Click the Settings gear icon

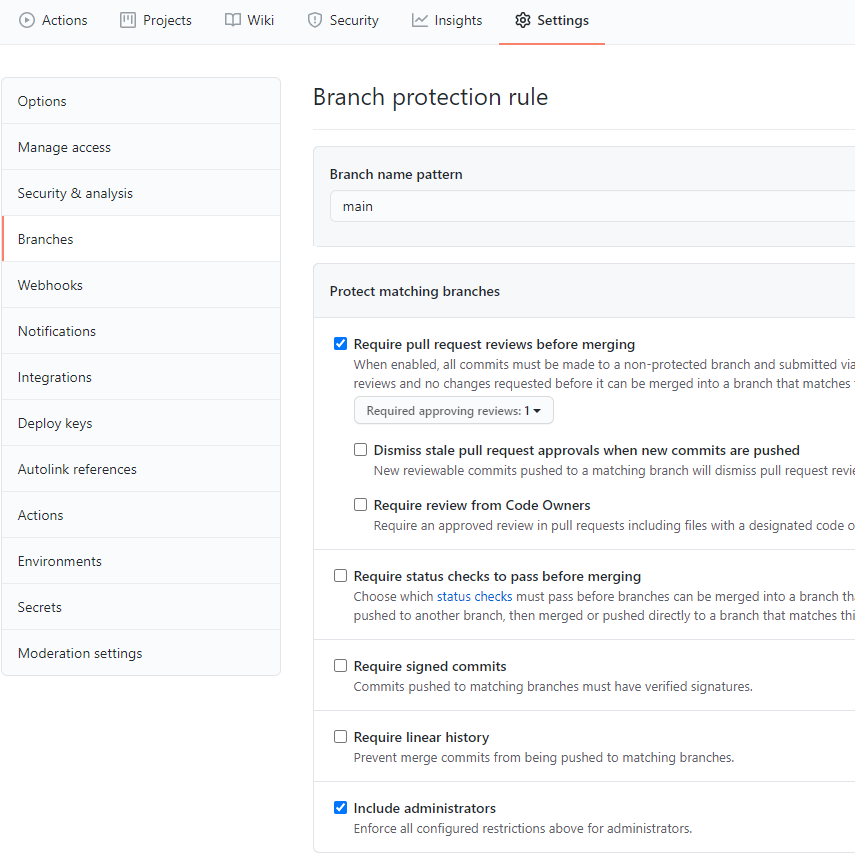tap(522, 20)
